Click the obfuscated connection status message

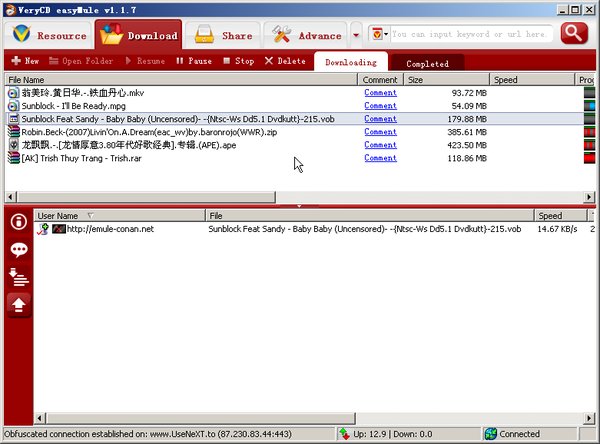tap(148, 434)
